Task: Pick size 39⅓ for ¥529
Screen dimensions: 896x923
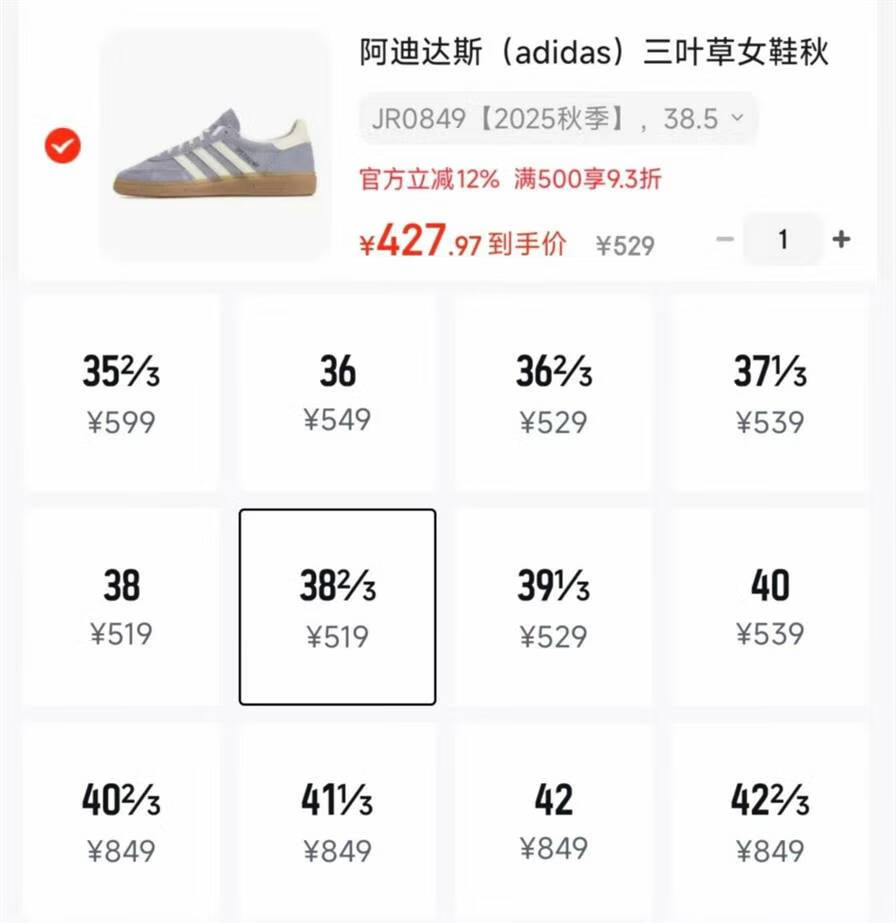Action: pyautogui.click(x=553, y=607)
